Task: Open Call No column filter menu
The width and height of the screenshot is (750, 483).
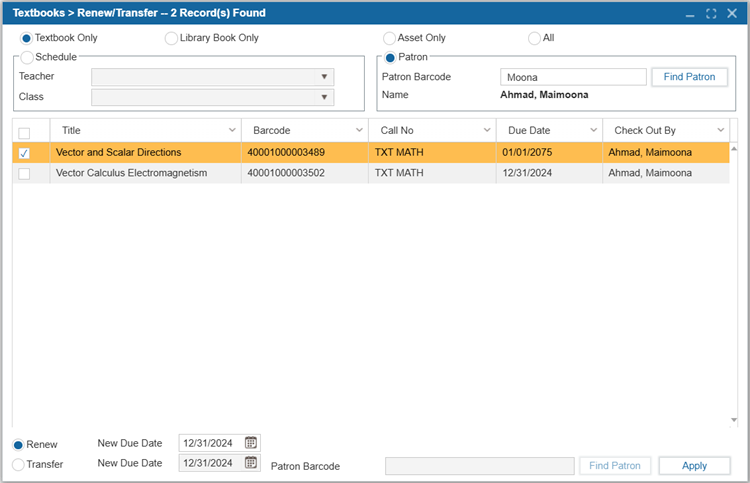Action: 487,130
